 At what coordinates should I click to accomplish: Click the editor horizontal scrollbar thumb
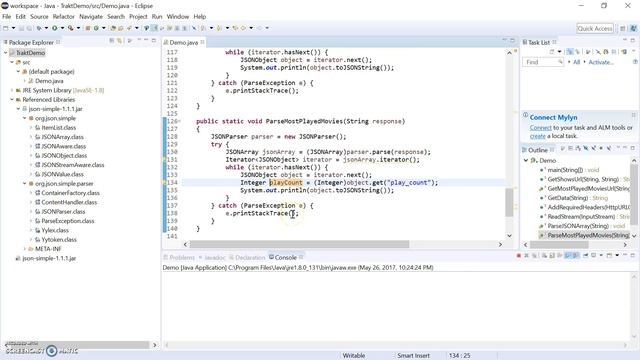click(299, 244)
